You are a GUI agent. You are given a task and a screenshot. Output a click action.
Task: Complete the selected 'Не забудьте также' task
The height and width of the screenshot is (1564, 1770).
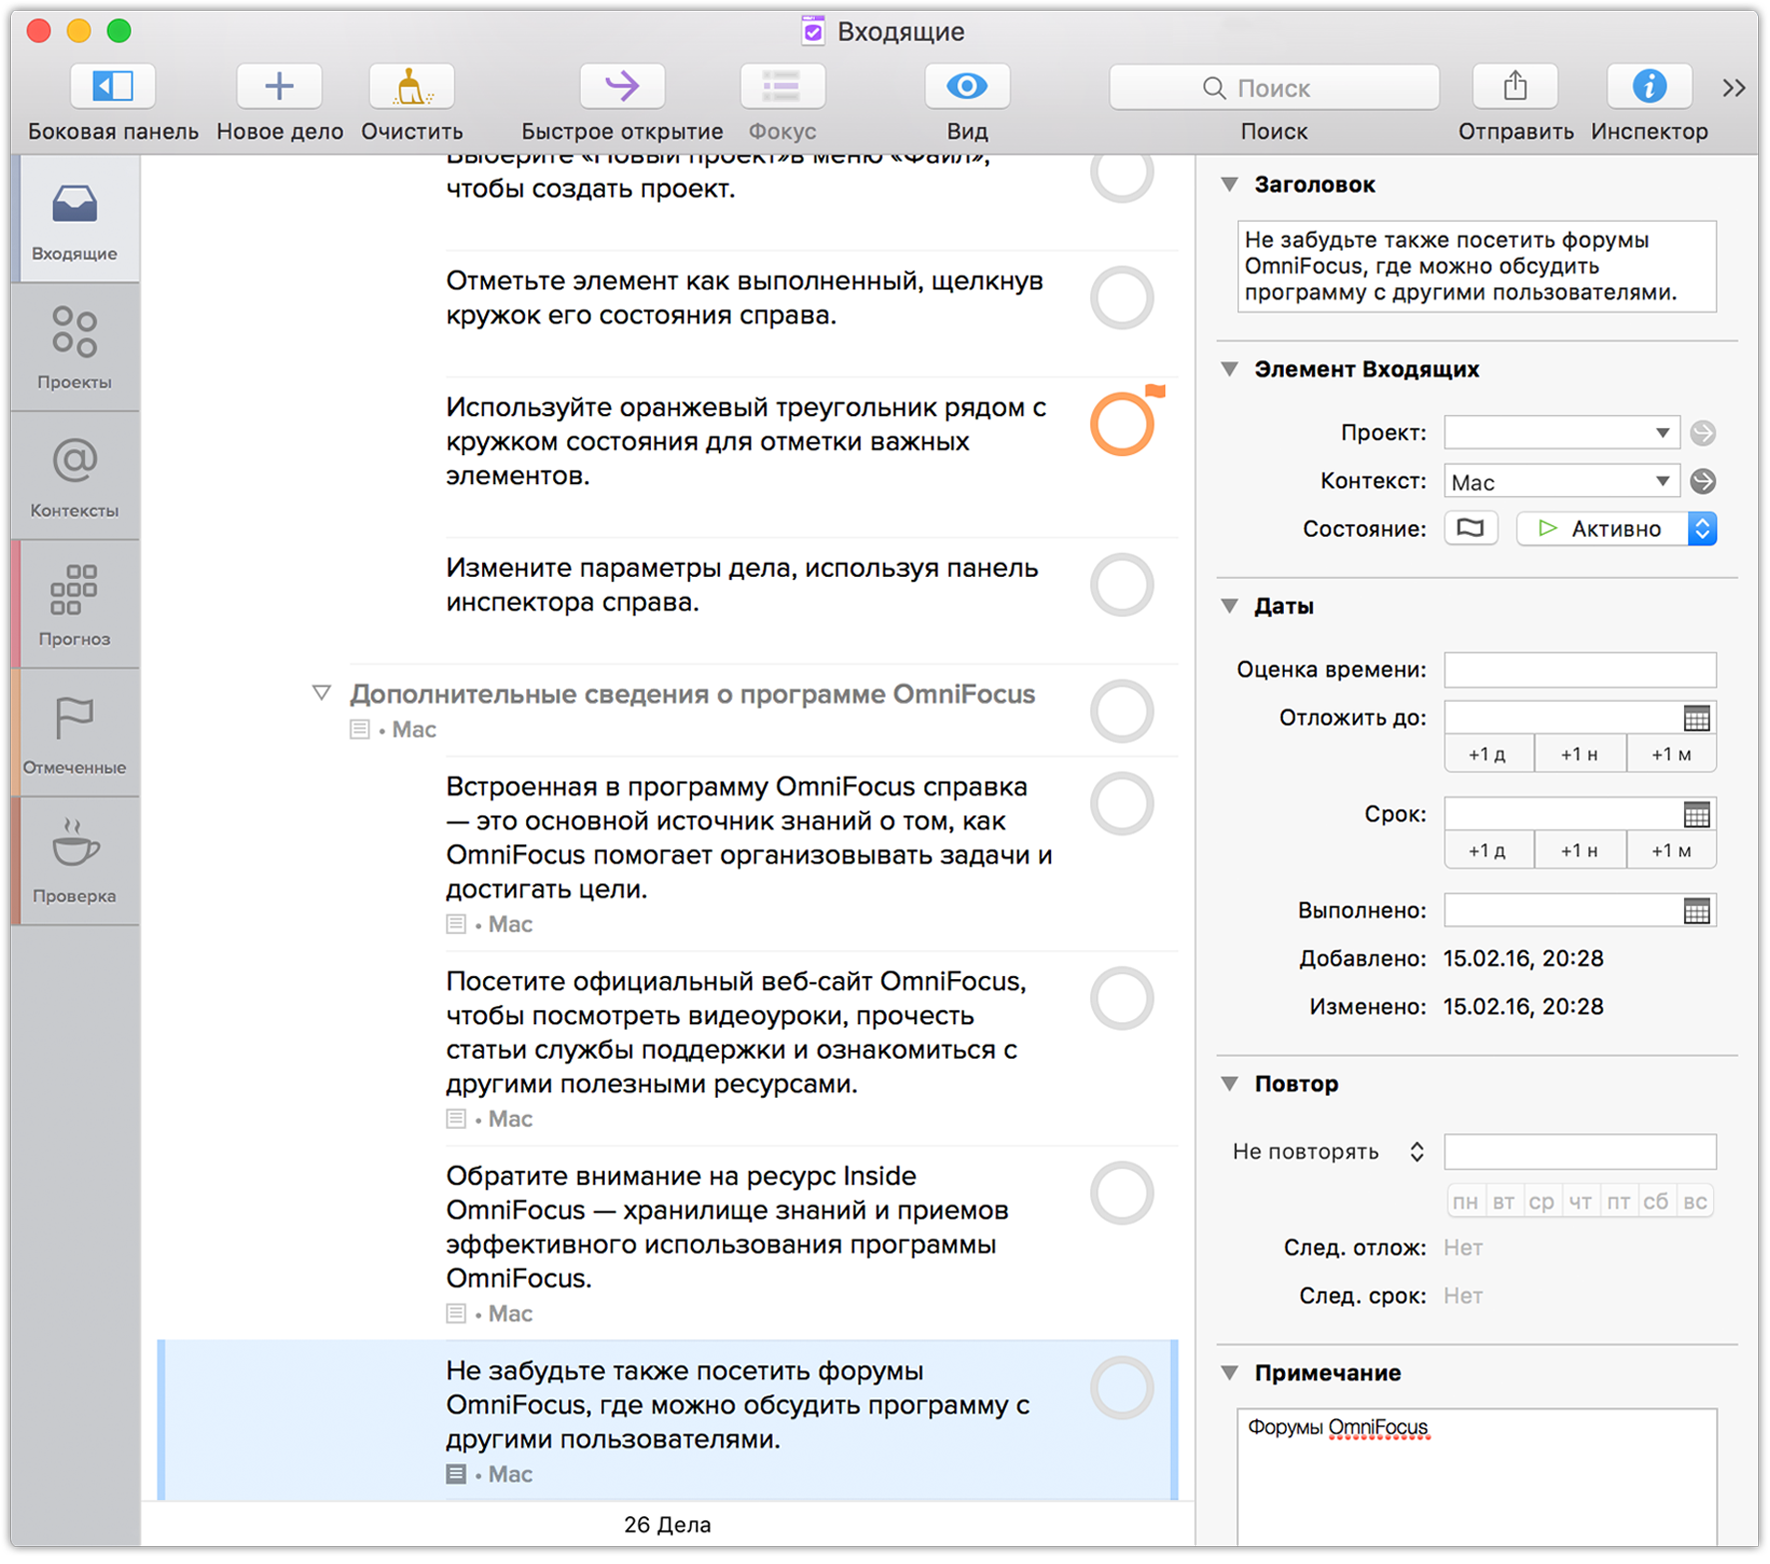coord(1121,1388)
